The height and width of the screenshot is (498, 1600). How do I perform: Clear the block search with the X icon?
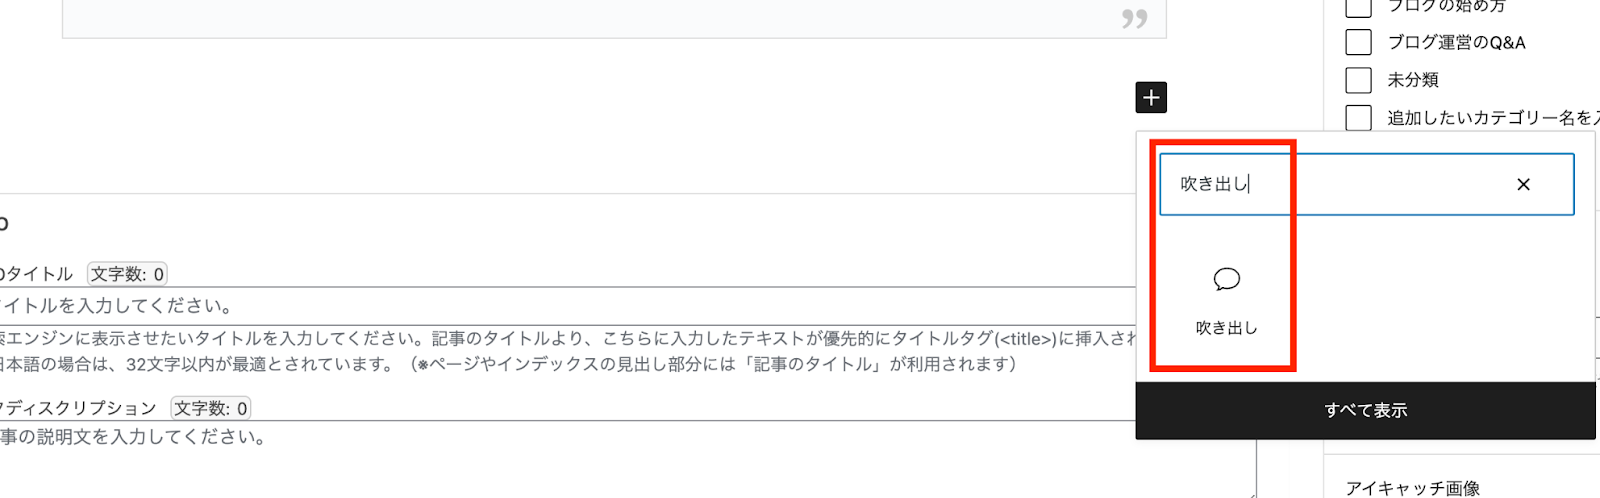(x=1523, y=184)
